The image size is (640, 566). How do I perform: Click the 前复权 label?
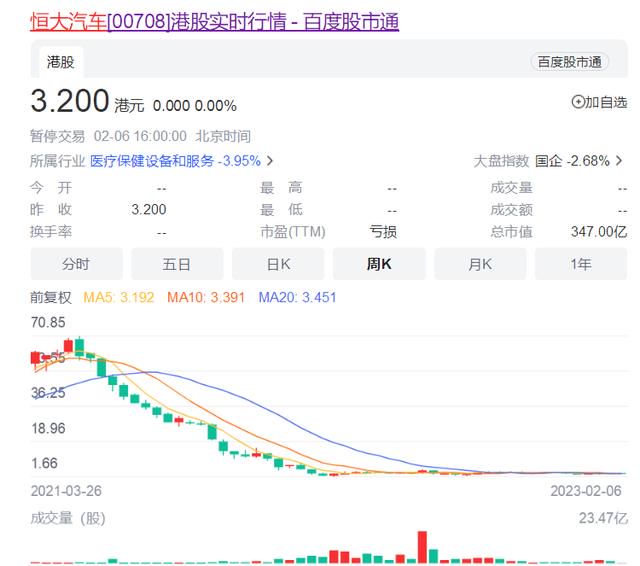tap(51, 297)
